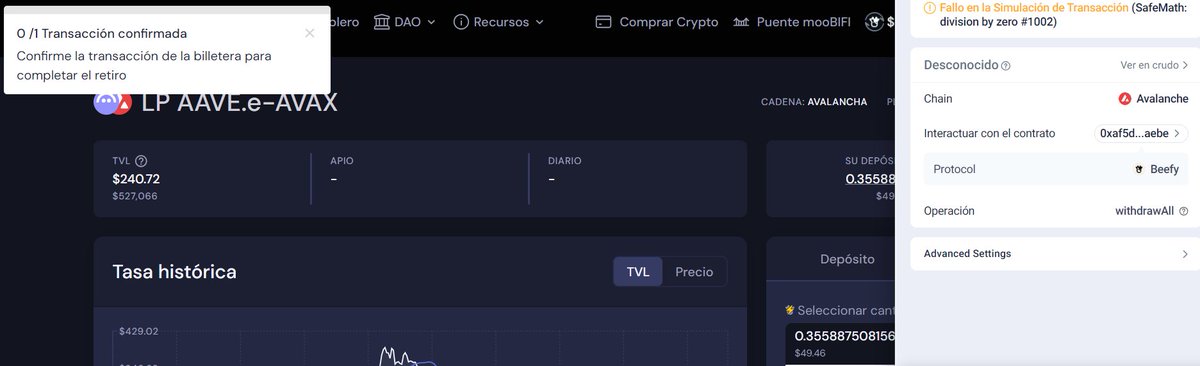Click the 'withdrawAll' operation value
This screenshot has height=366, width=1200.
point(1144,212)
